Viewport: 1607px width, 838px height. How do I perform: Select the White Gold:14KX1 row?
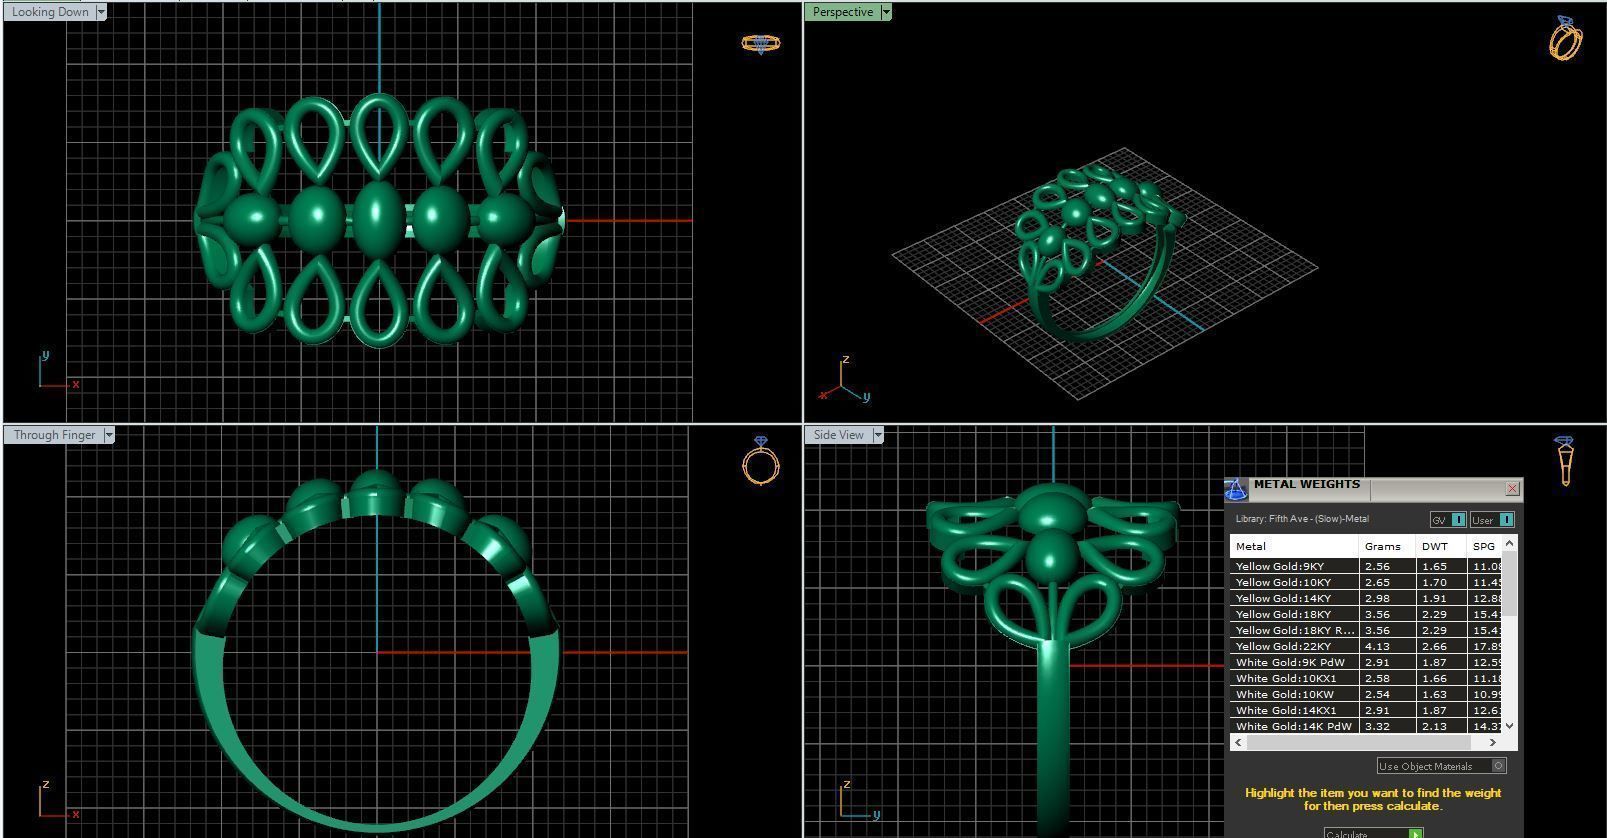[x=1366, y=710]
